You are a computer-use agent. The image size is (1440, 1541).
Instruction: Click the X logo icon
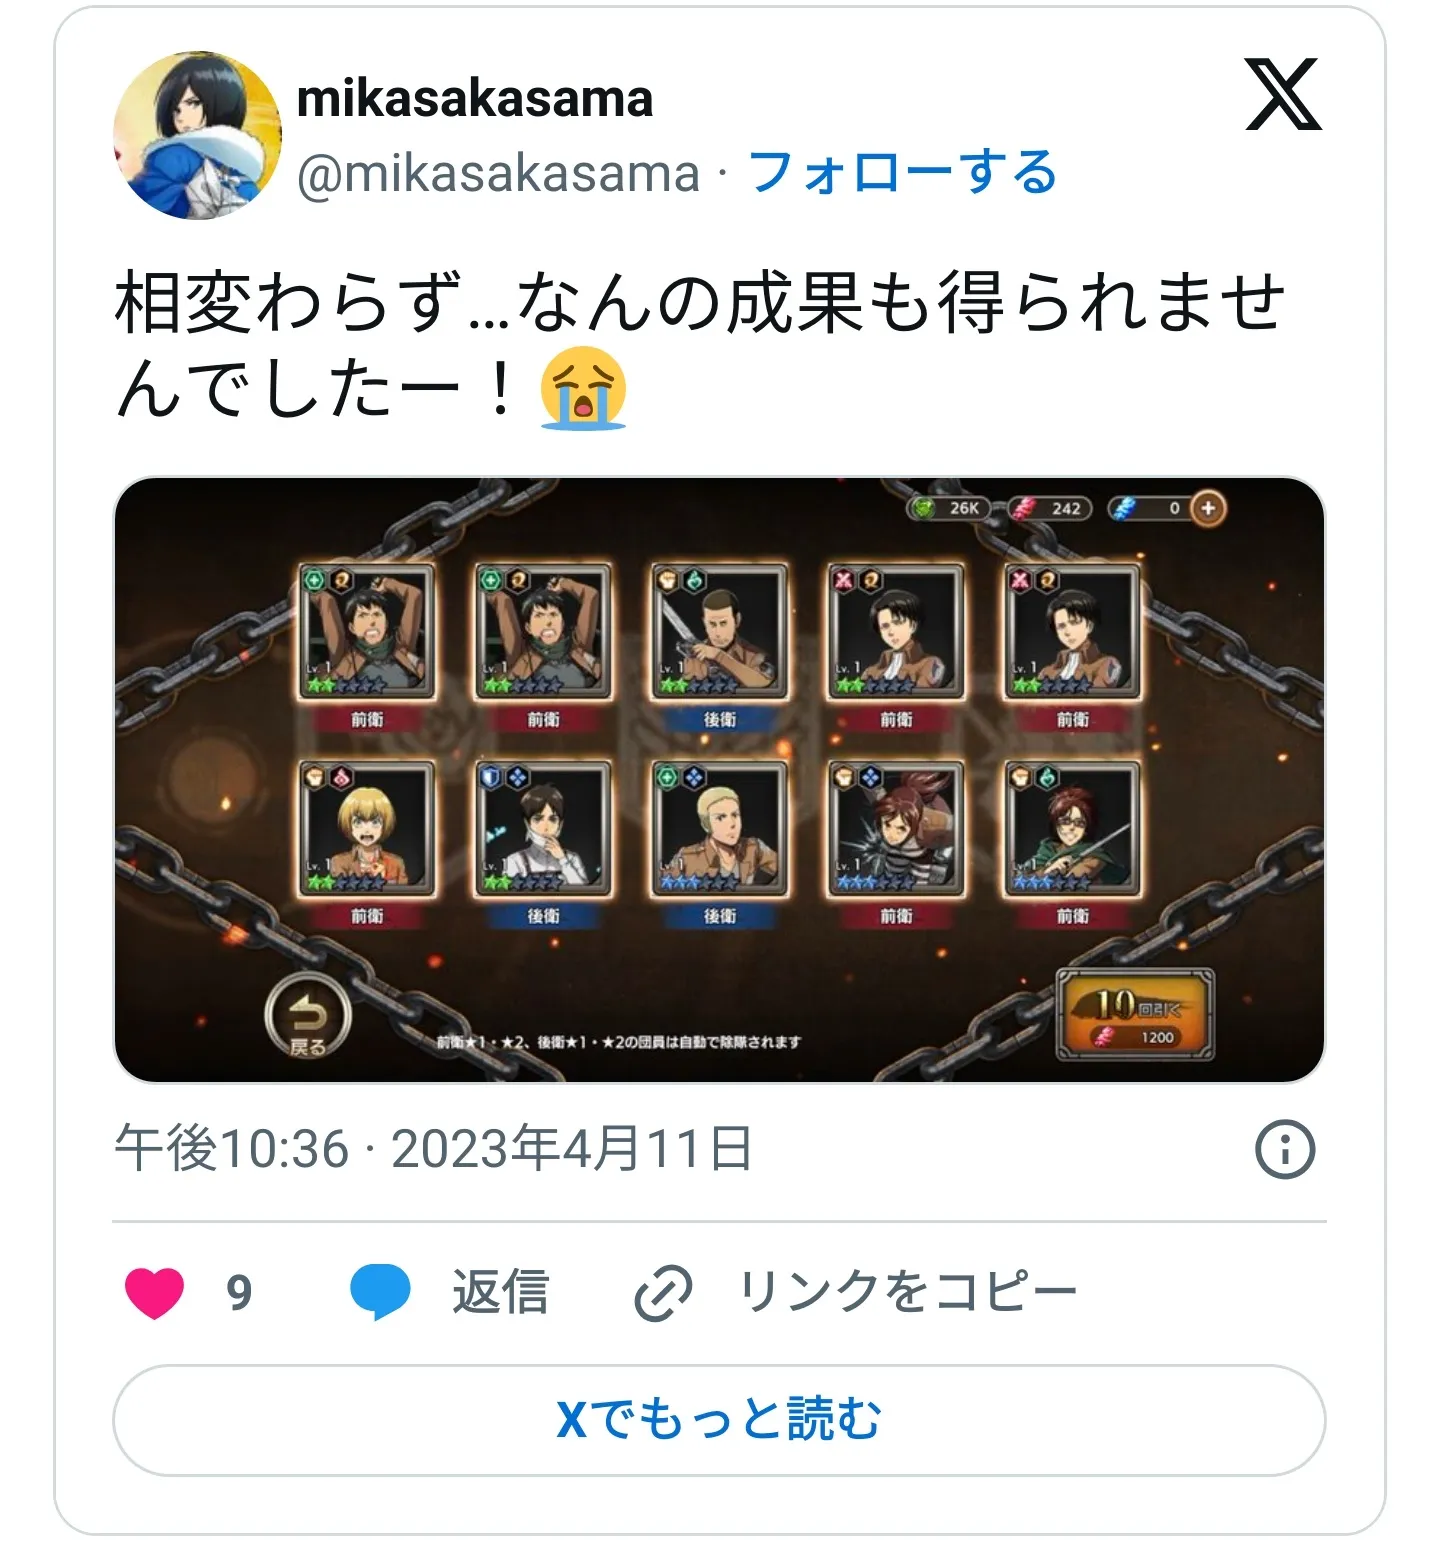click(x=1283, y=94)
